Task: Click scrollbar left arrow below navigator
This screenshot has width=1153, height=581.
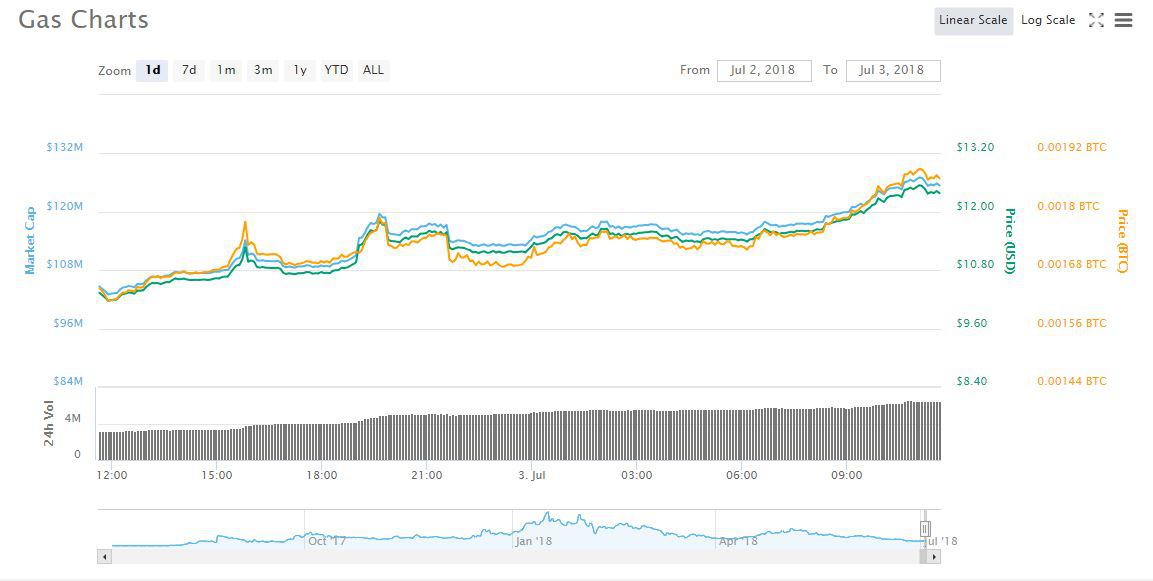Action: (104, 557)
